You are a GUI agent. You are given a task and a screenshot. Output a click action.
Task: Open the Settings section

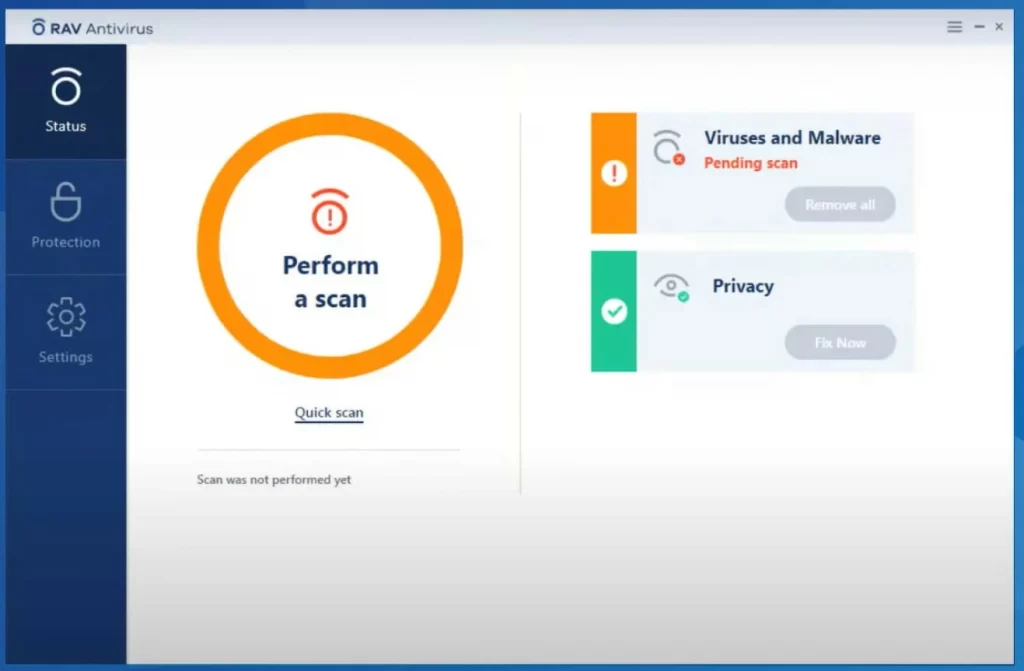[65, 332]
